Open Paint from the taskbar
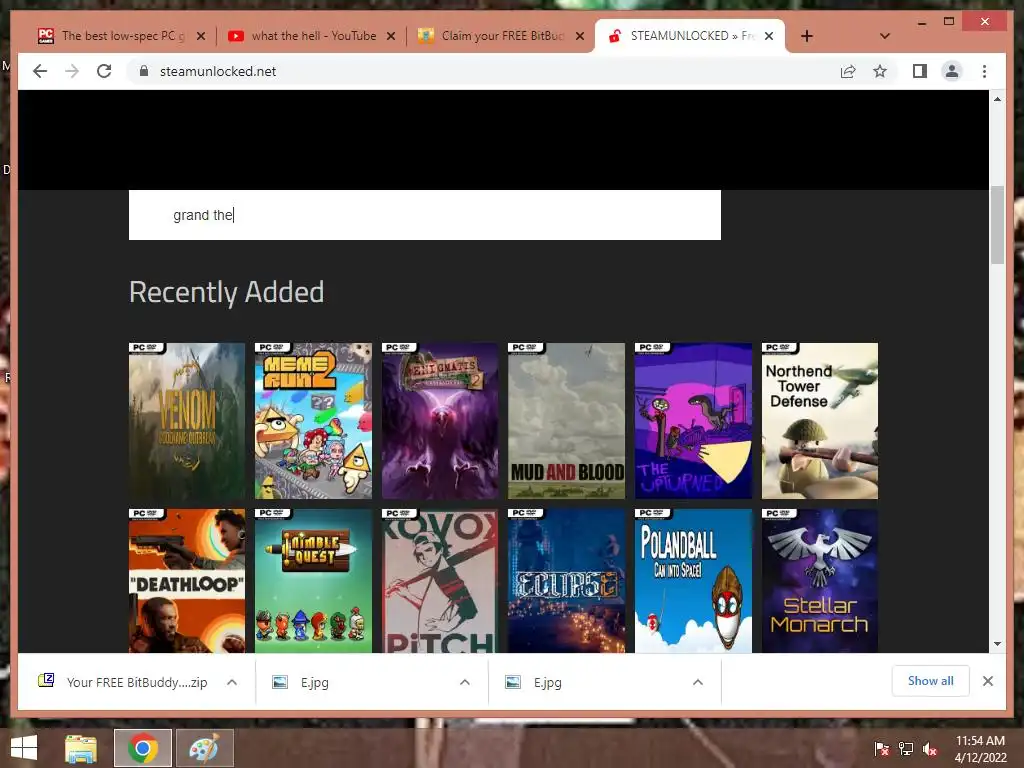 tap(204, 748)
